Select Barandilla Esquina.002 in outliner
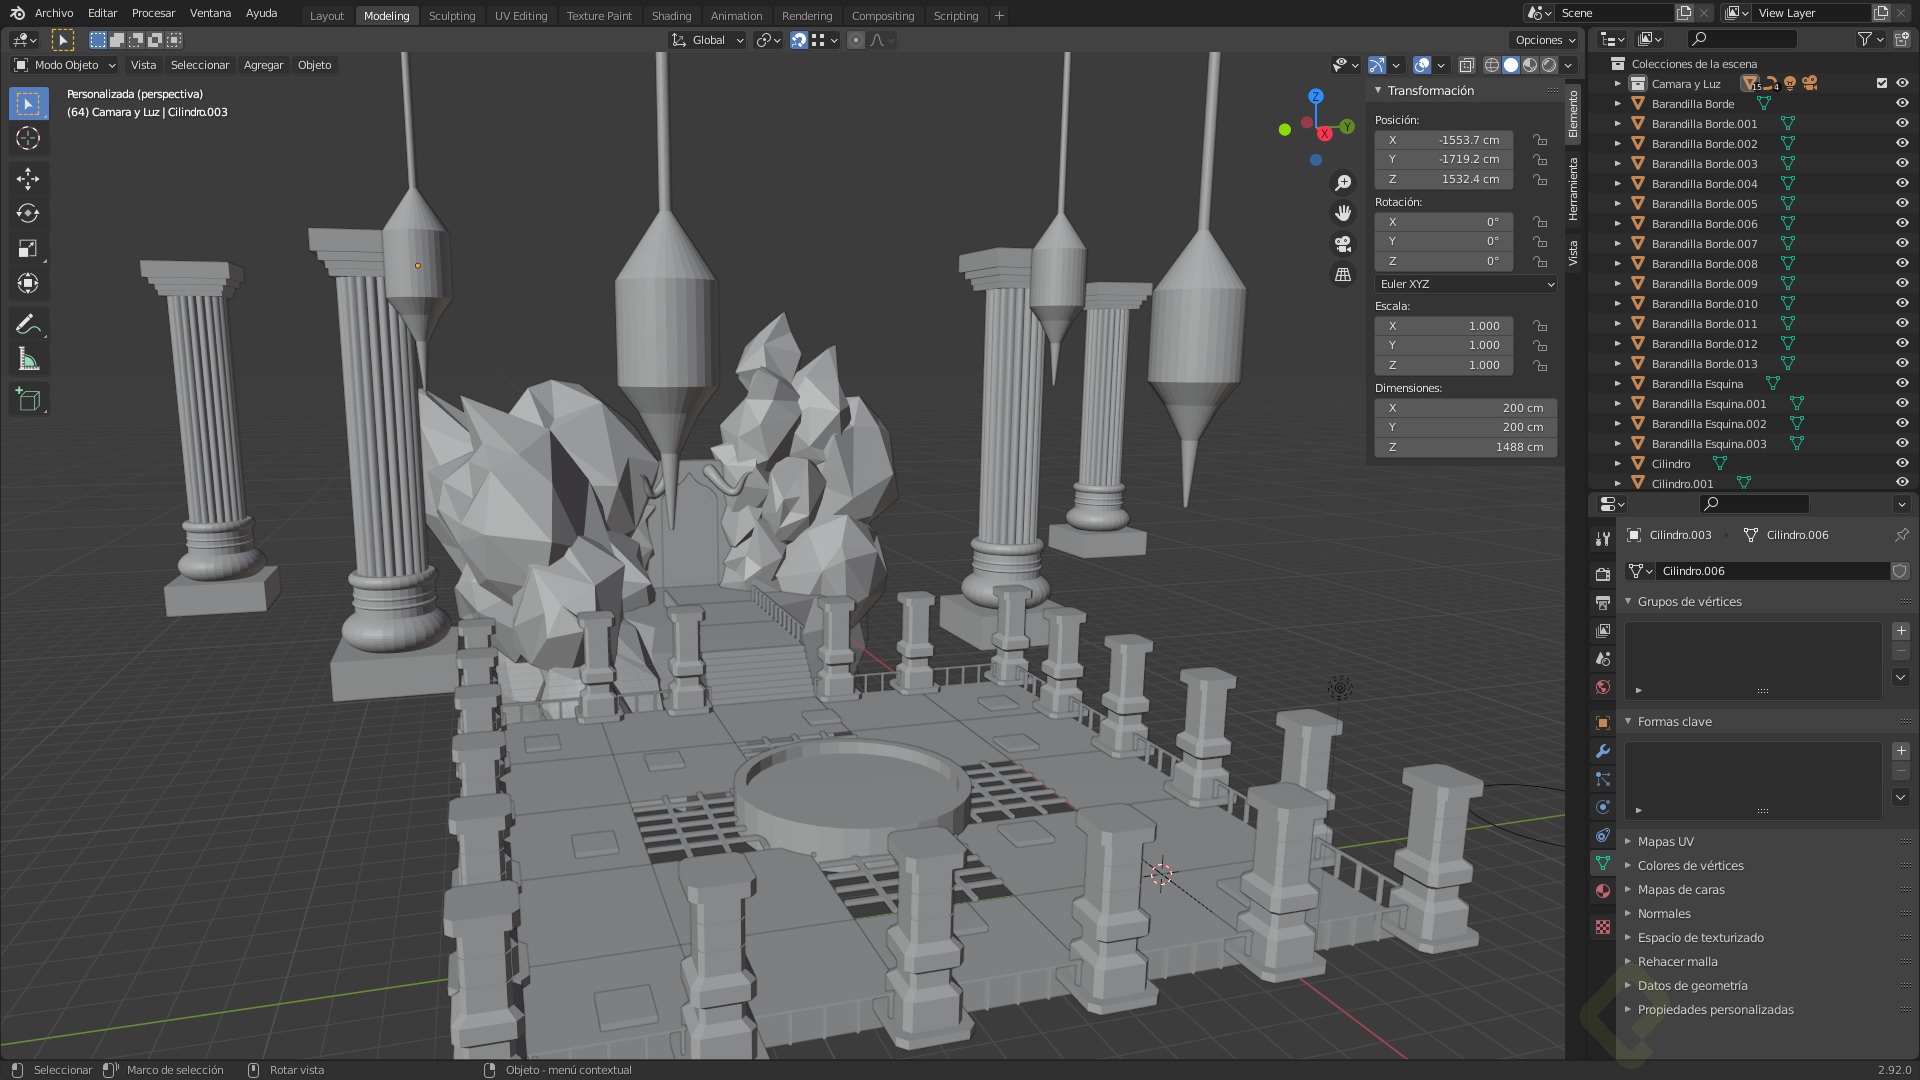Screen dimensions: 1920x1080 pos(1708,424)
